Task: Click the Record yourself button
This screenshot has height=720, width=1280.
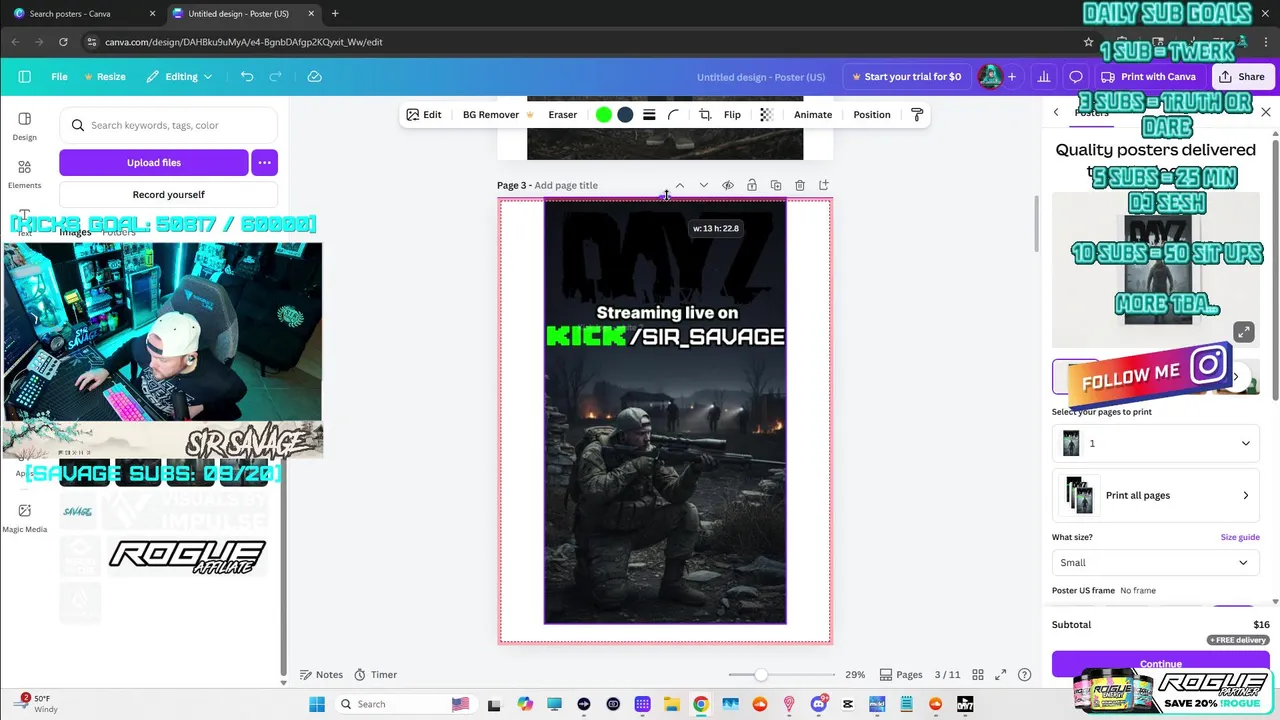Action: 168,195
